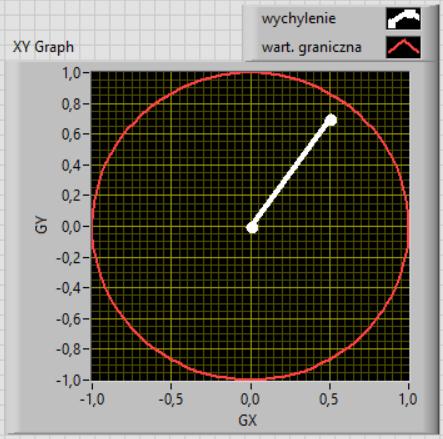Select the 'wychylenie' legend label

pyautogui.click(x=299, y=18)
